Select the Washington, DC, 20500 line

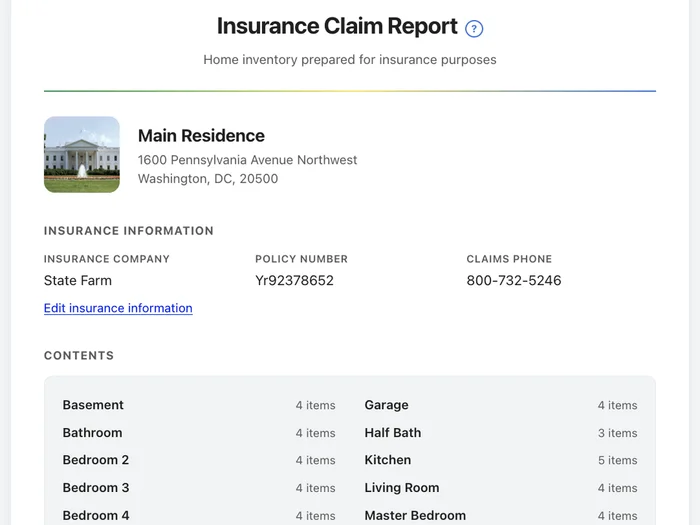coord(208,179)
